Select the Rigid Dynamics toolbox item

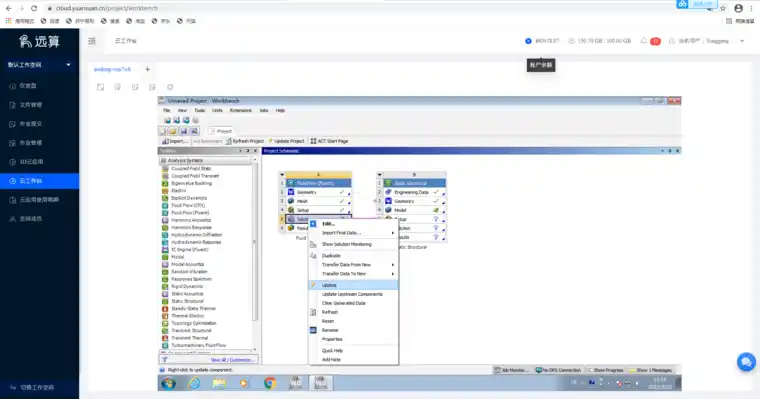pyautogui.click(x=187, y=287)
